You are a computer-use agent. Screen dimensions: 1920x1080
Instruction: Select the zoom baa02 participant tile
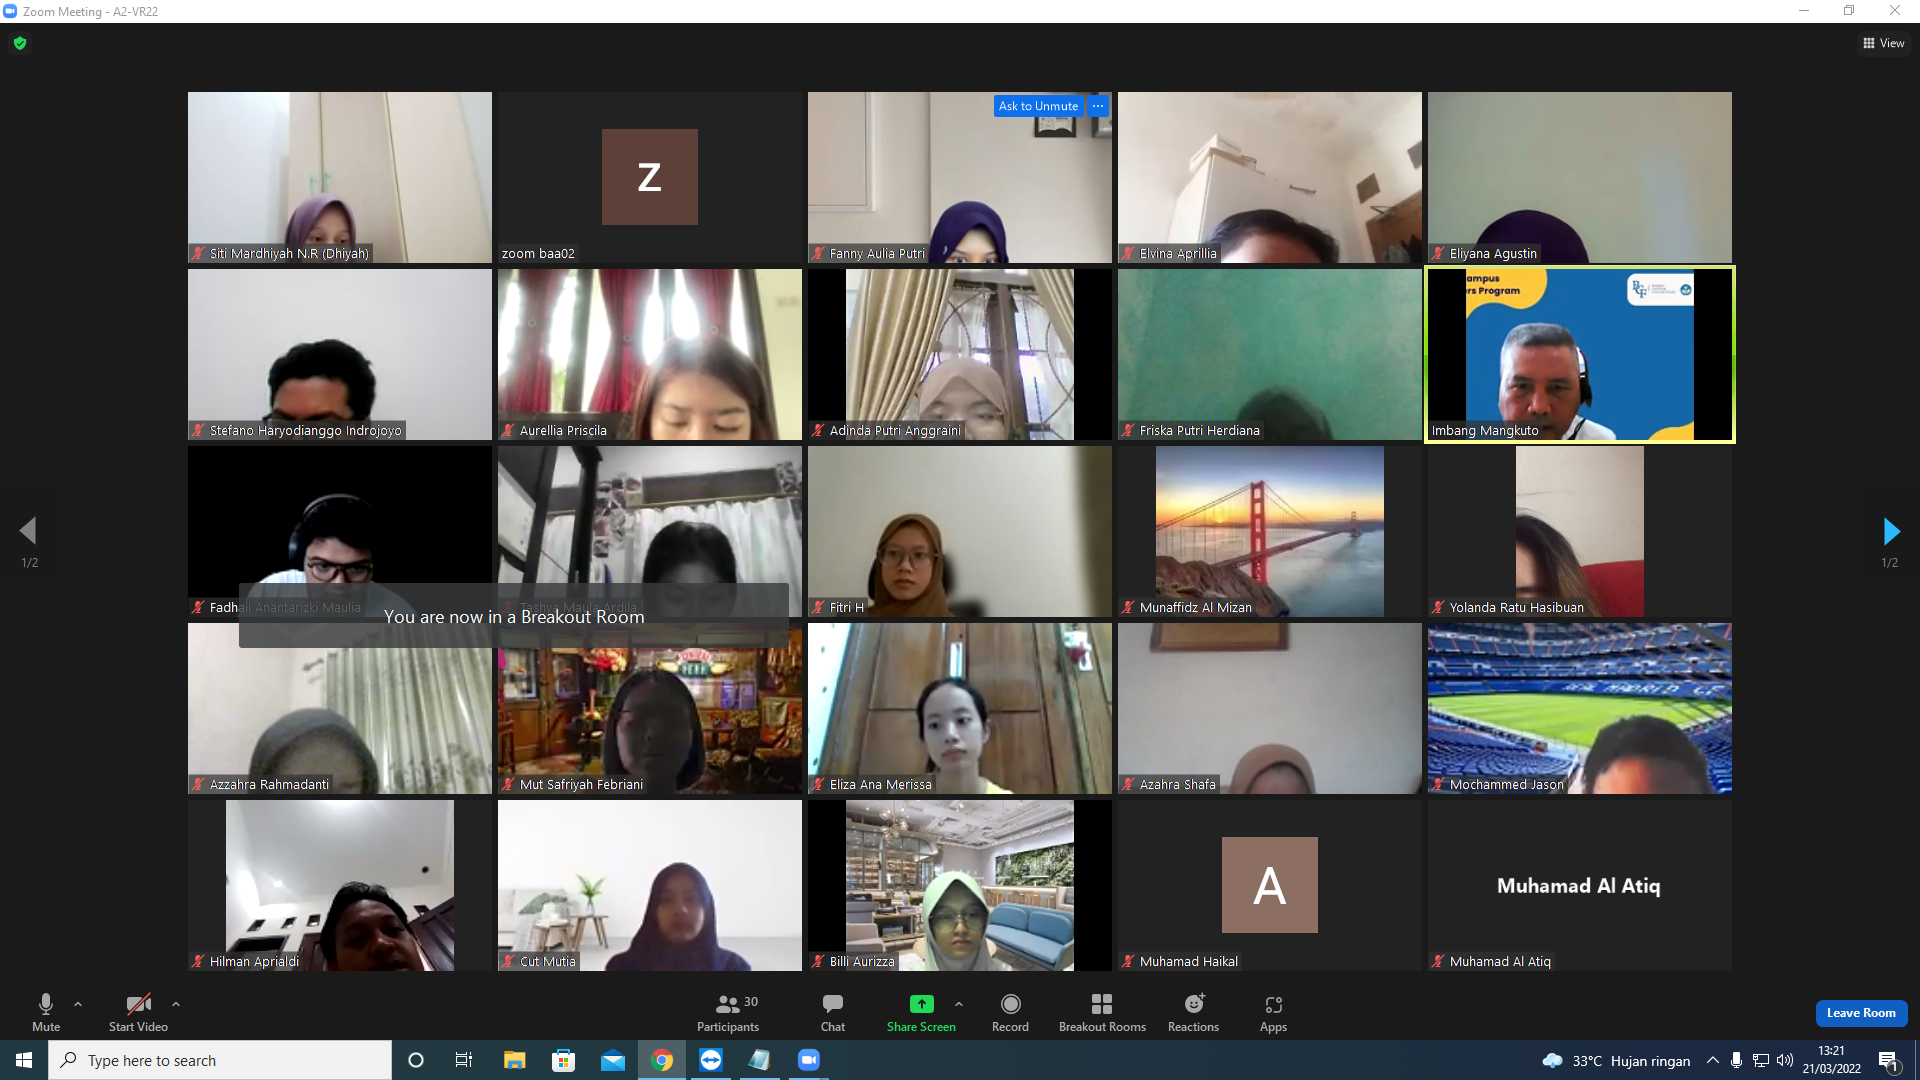coord(650,177)
